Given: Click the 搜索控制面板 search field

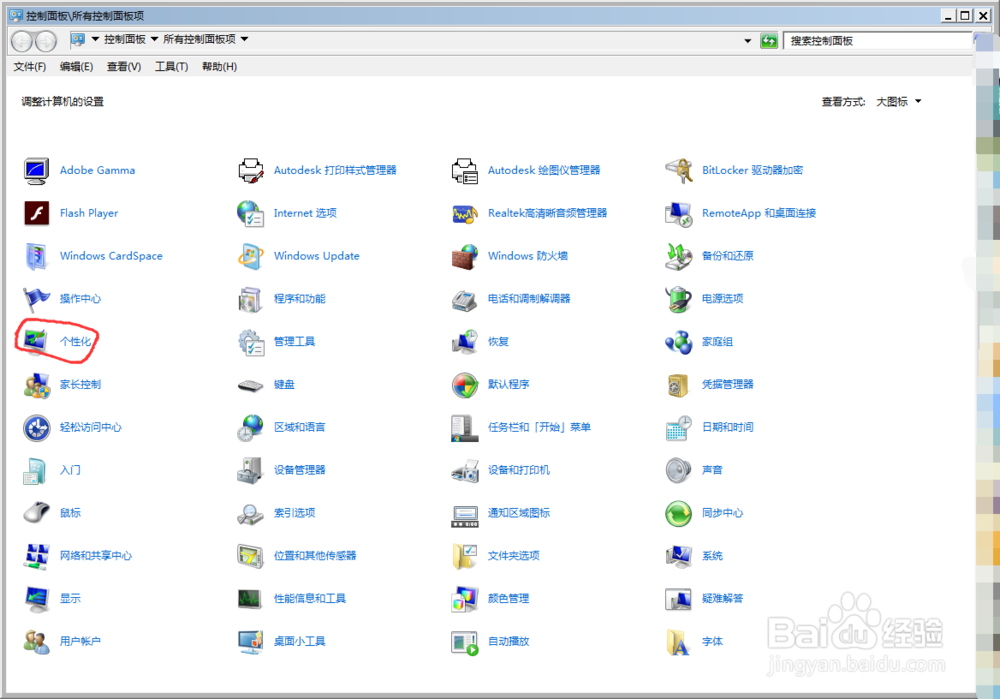Looking at the screenshot, I should click(878, 41).
